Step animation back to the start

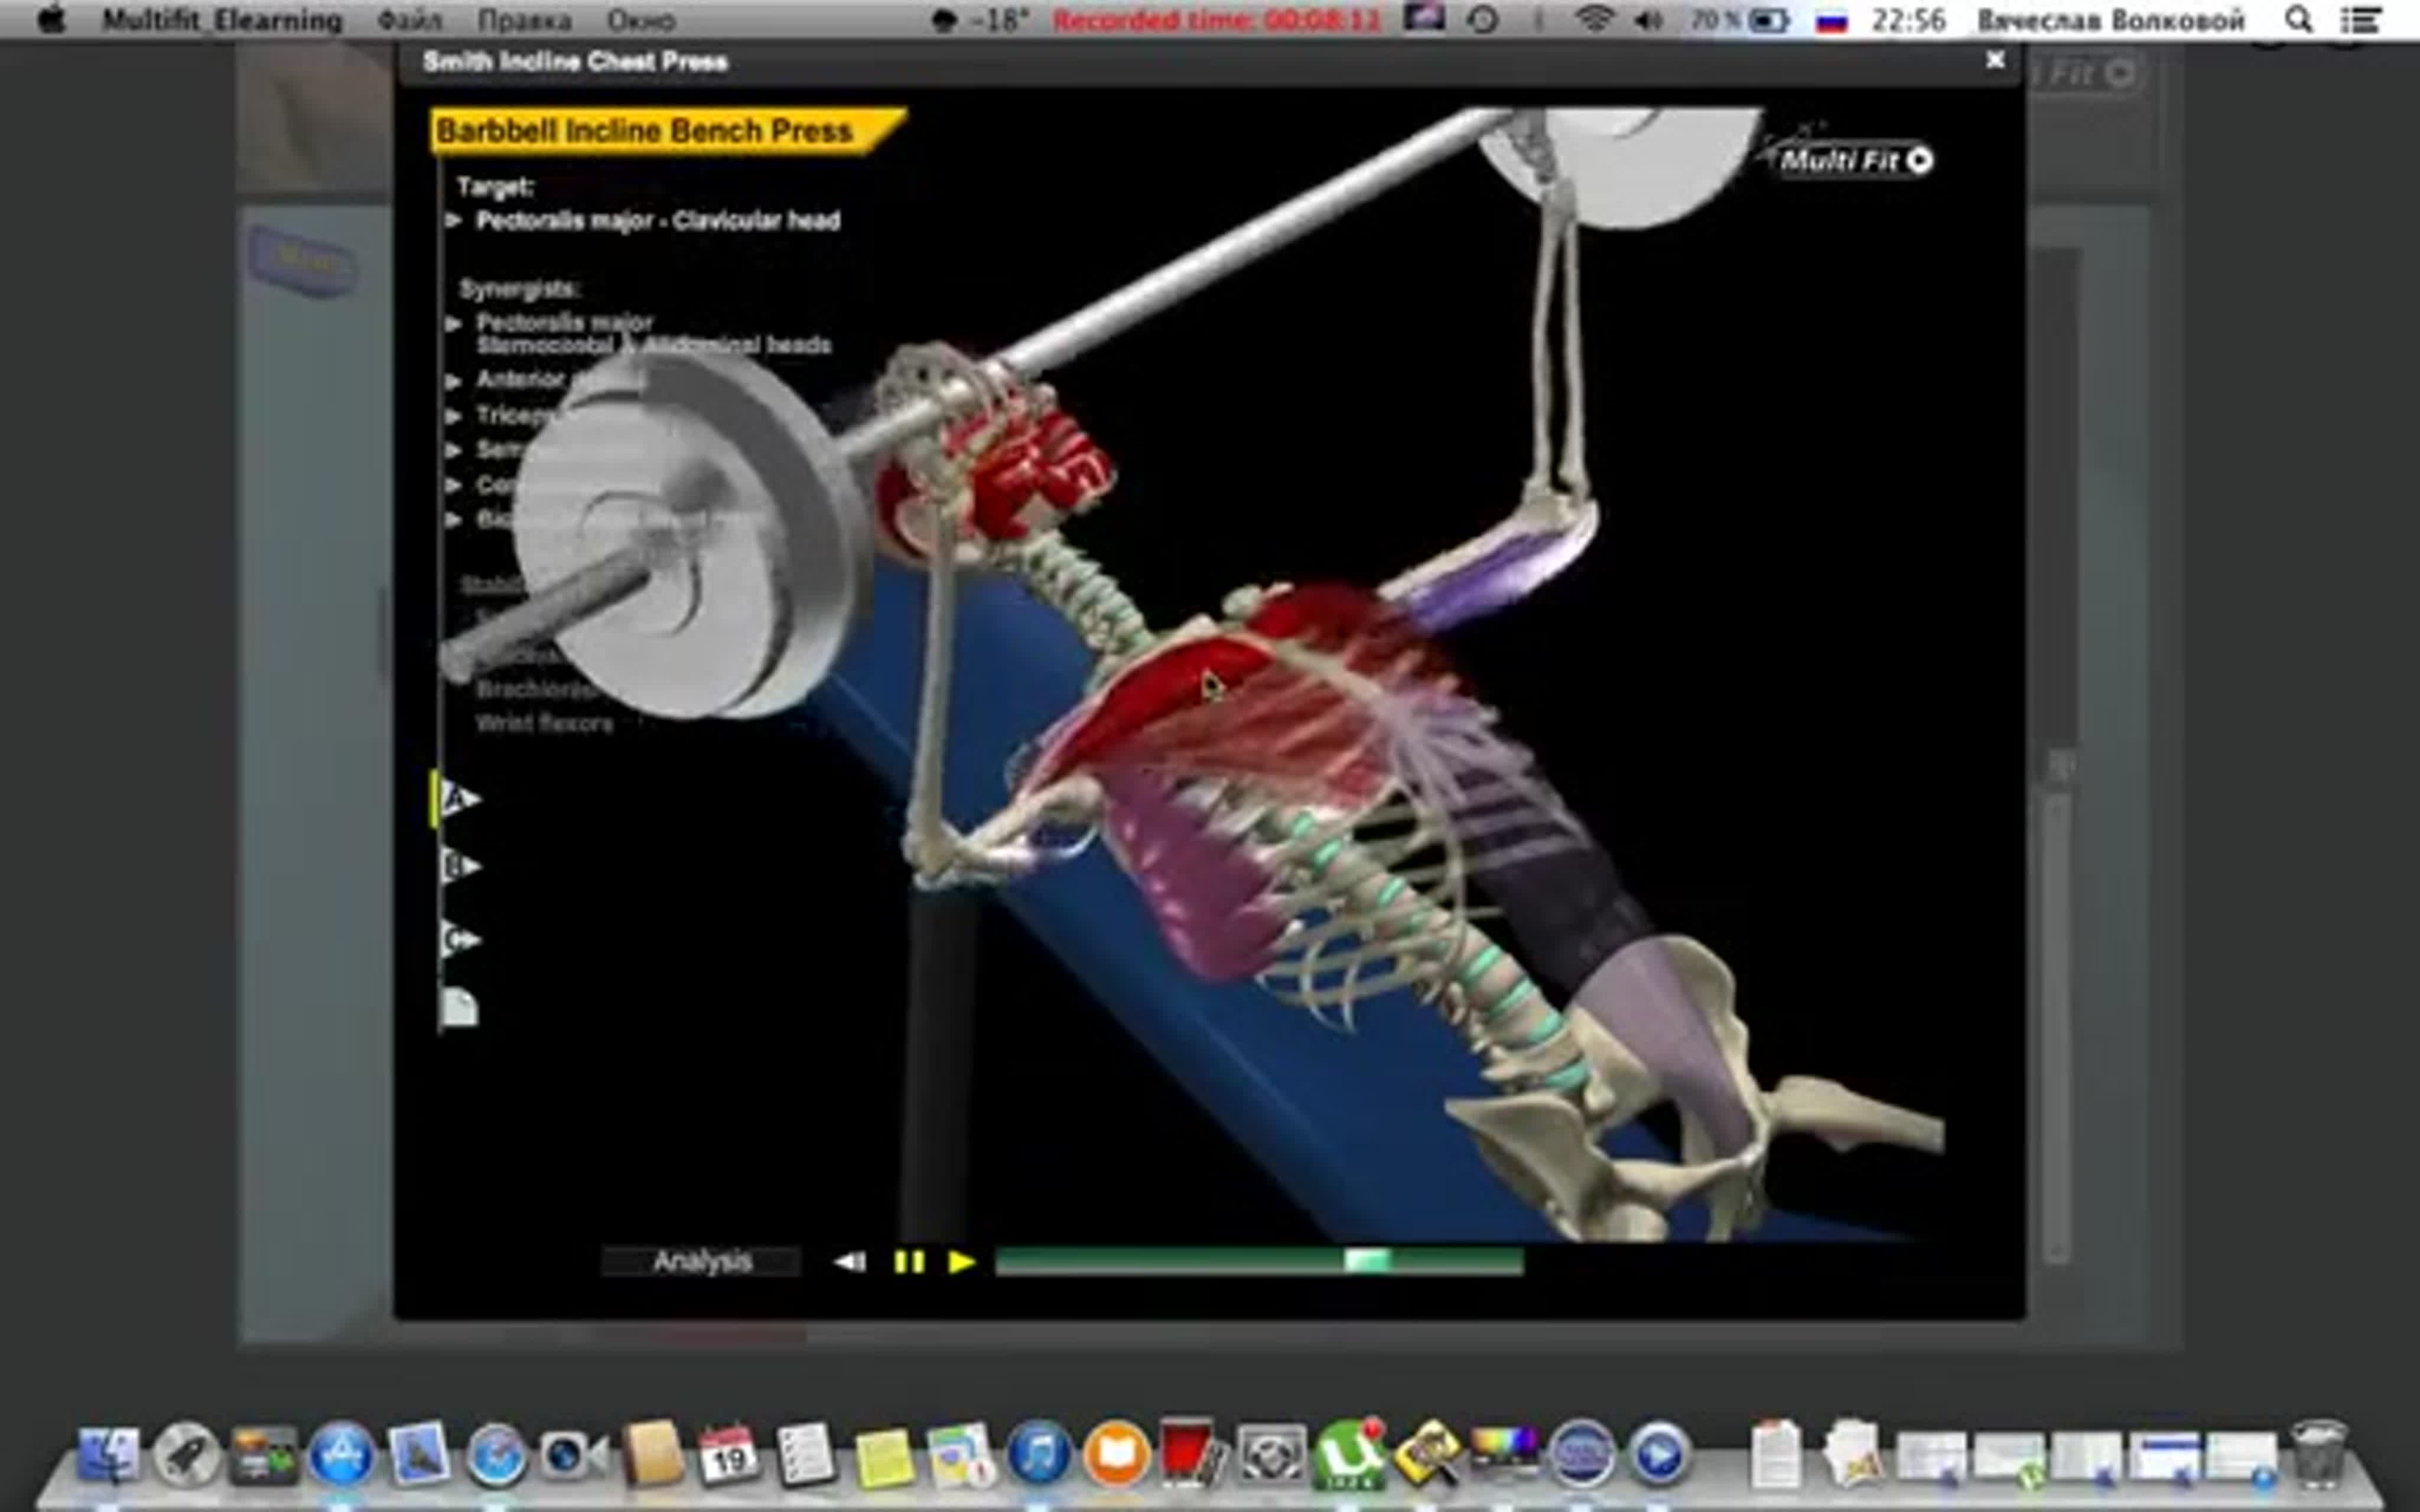(x=850, y=1262)
